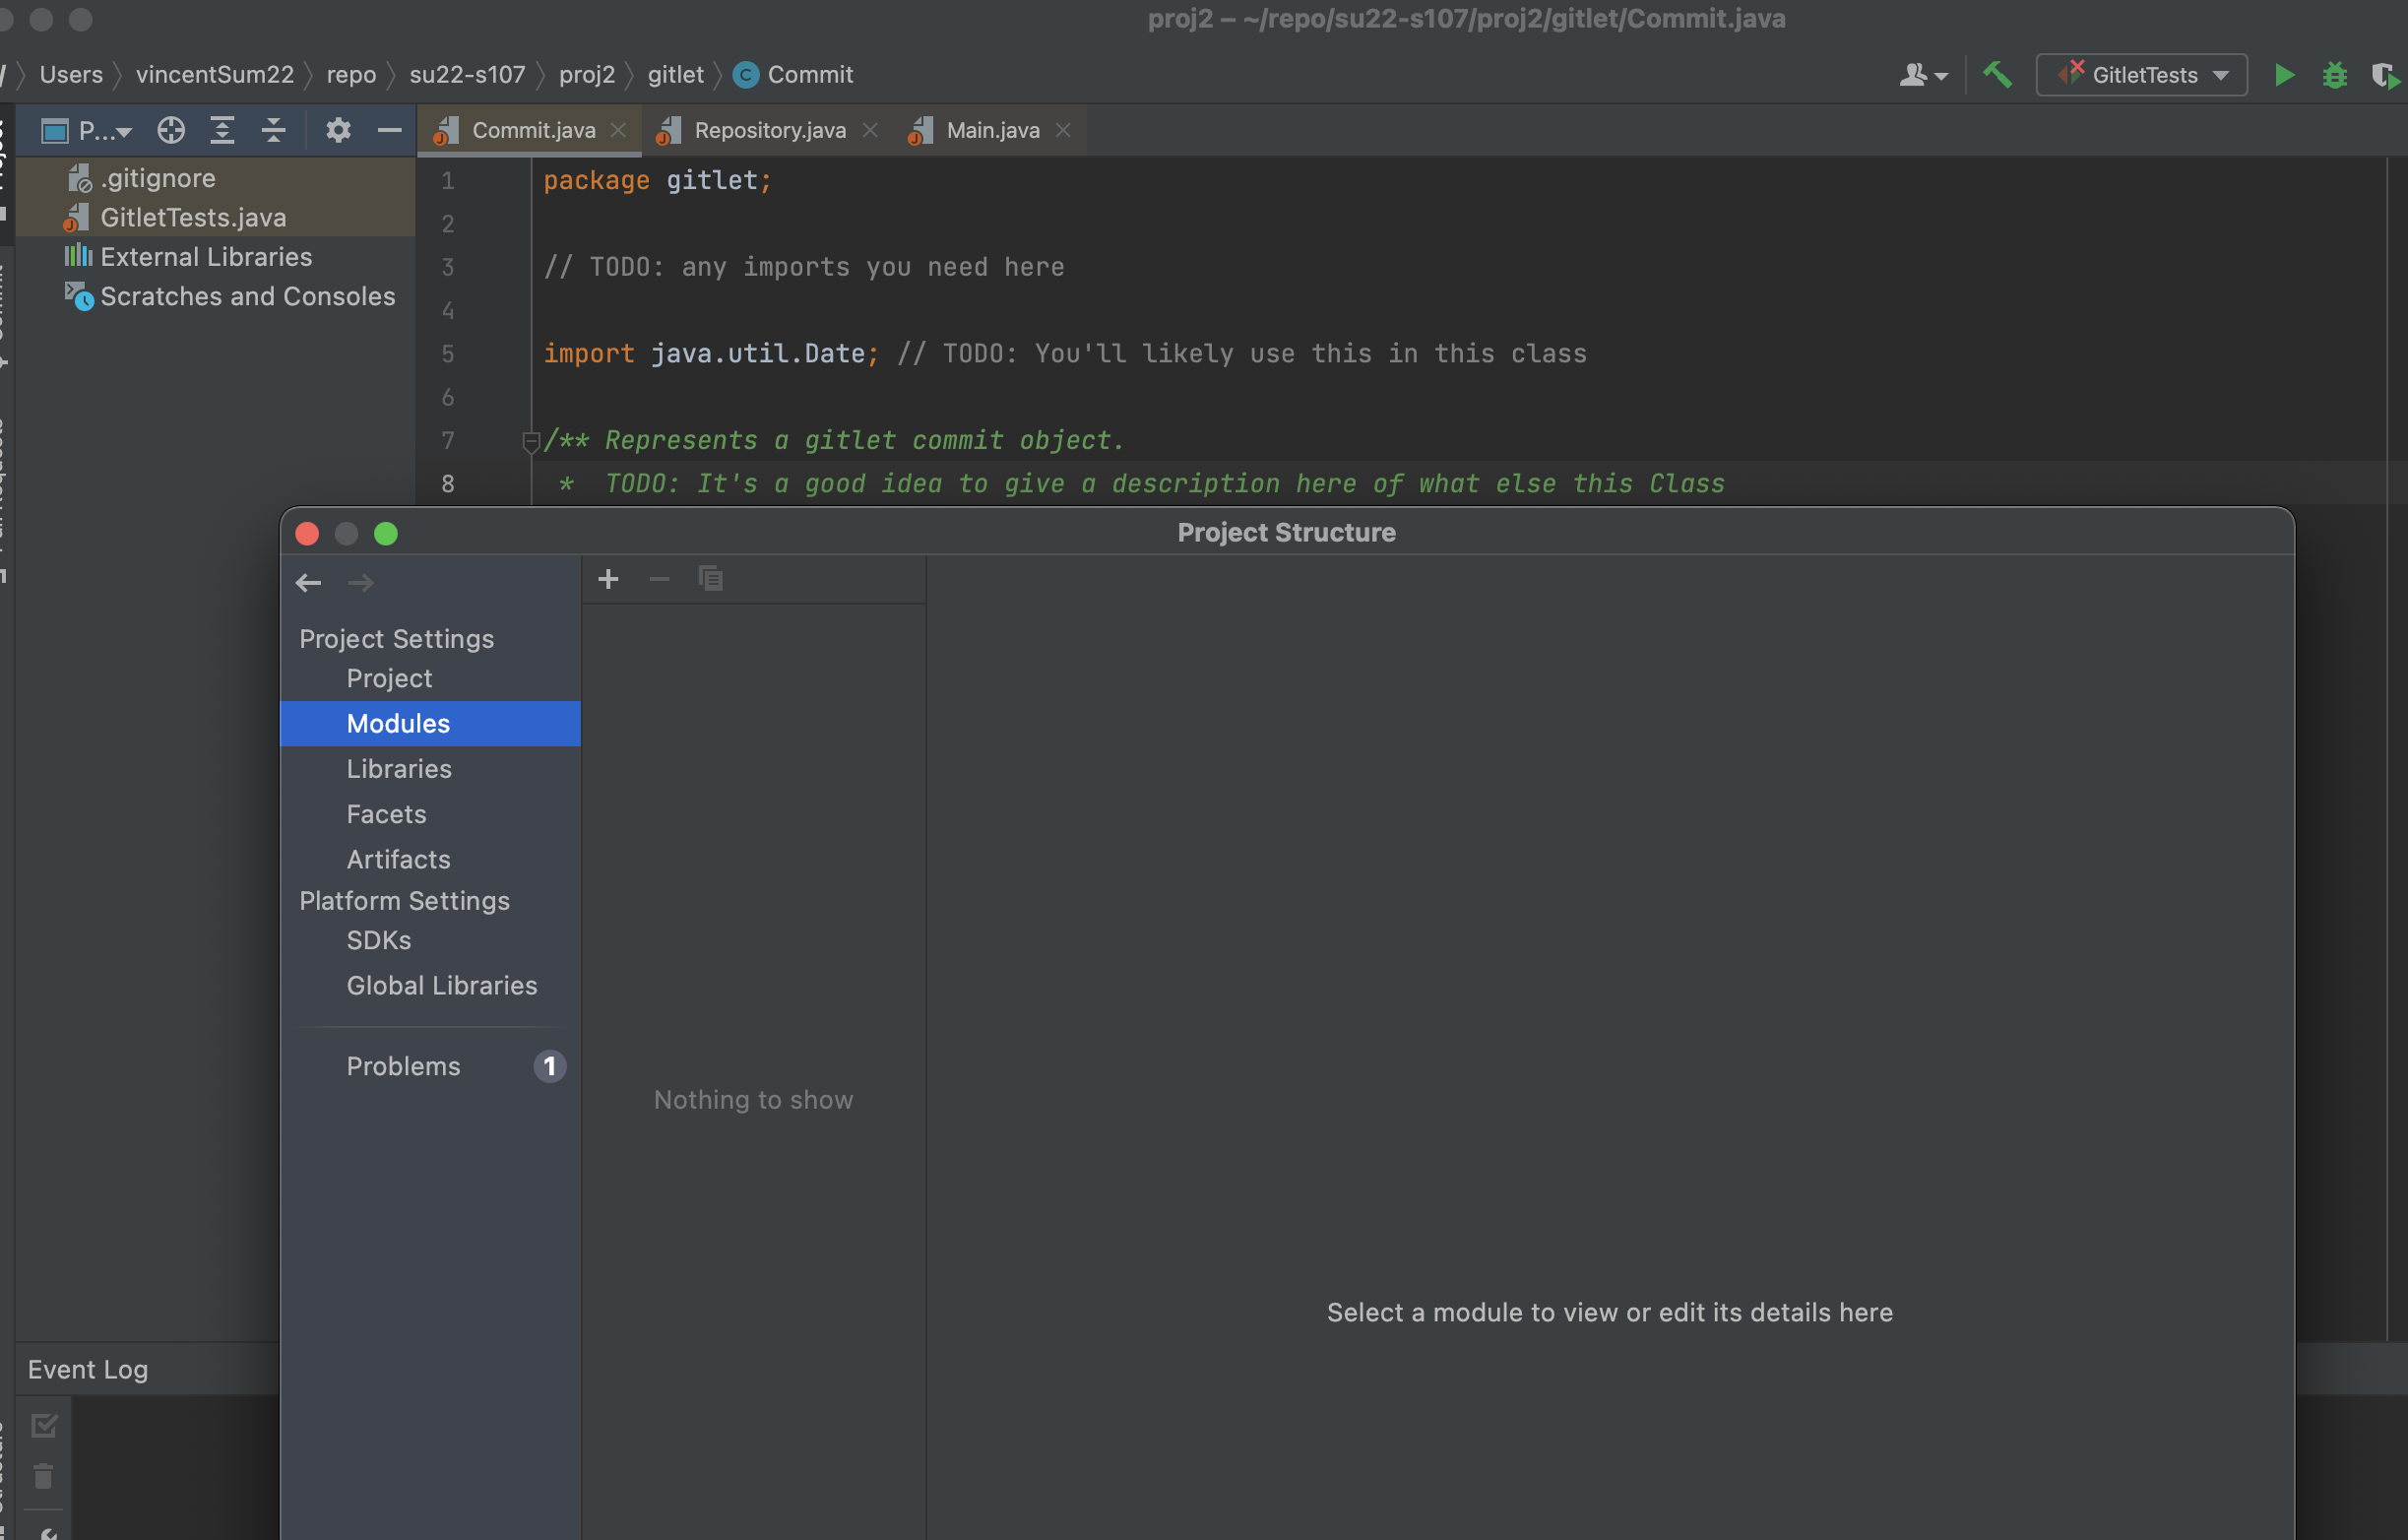This screenshot has width=2408, height=1540.
Task: Select Libraries in Project Settings
Action: pos(399,768)
